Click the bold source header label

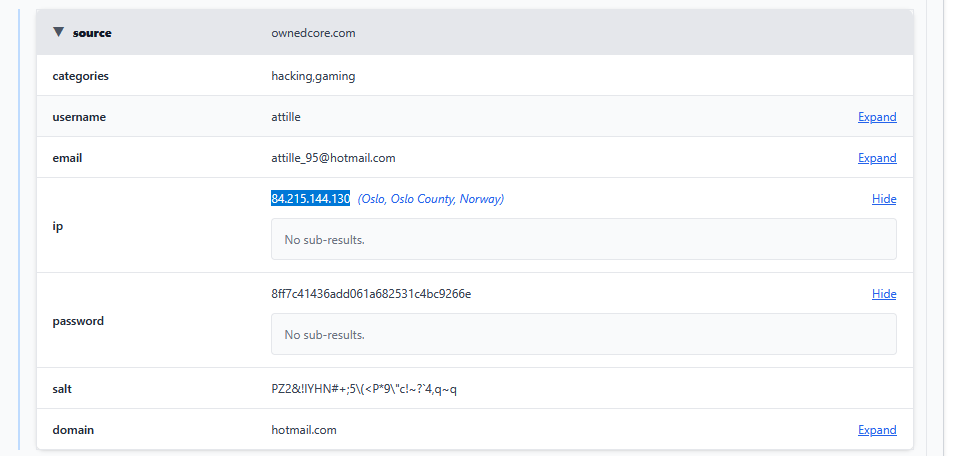92,33
